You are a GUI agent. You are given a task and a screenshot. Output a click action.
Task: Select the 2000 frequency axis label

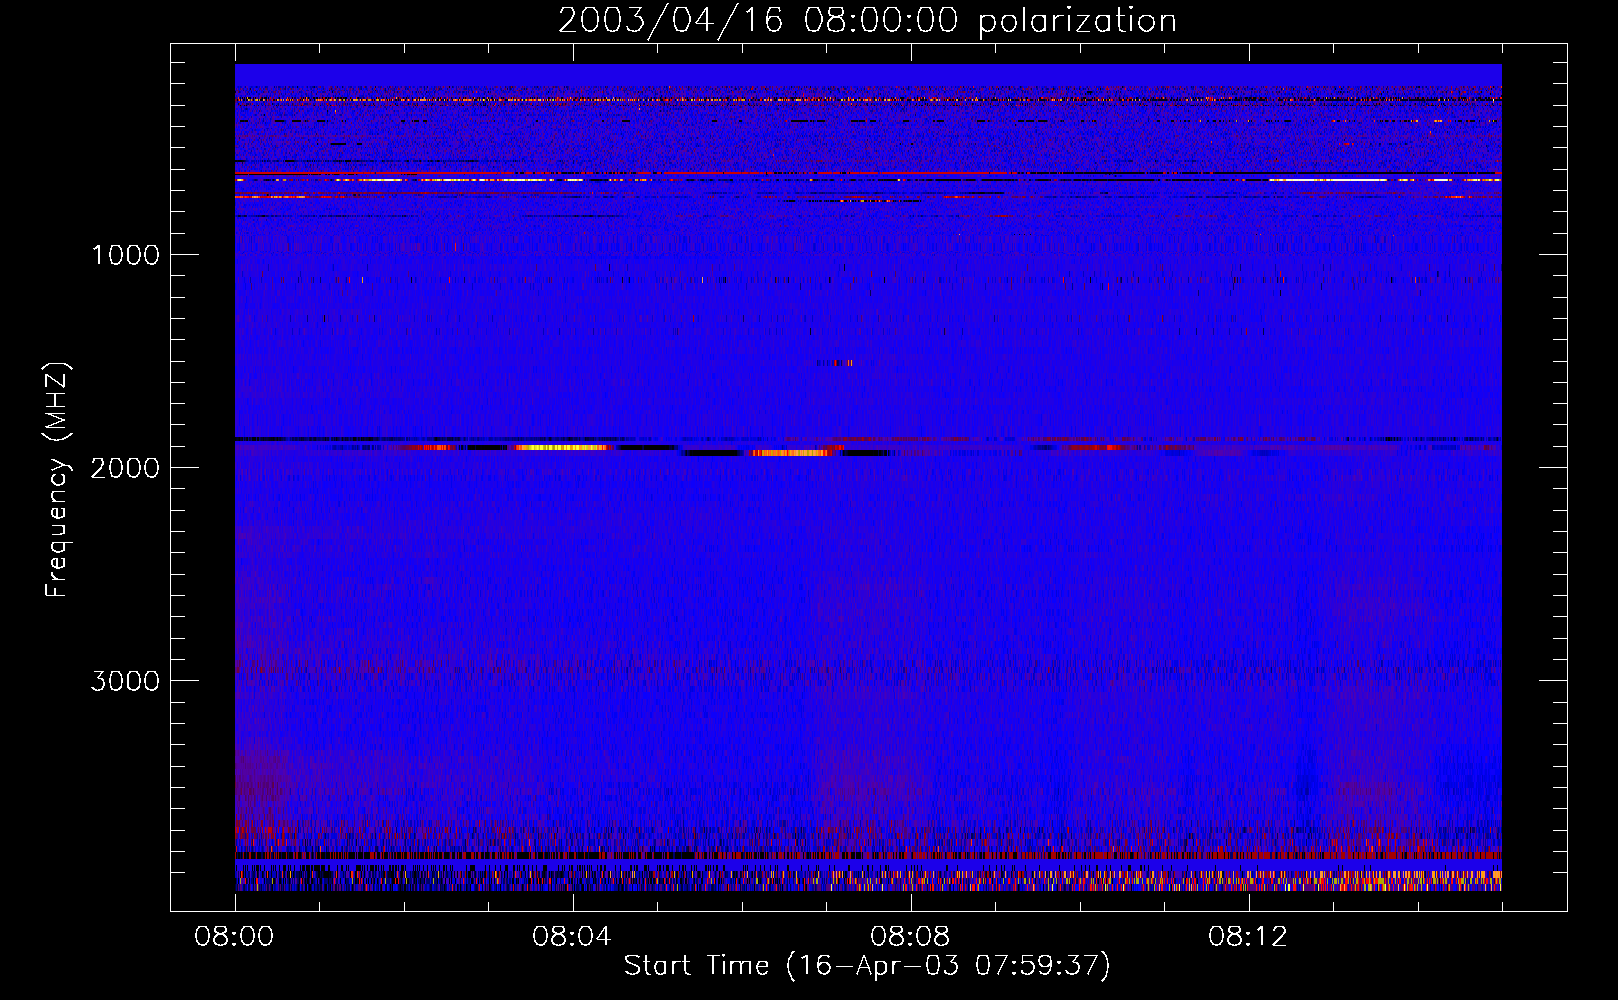click(125, 468)
